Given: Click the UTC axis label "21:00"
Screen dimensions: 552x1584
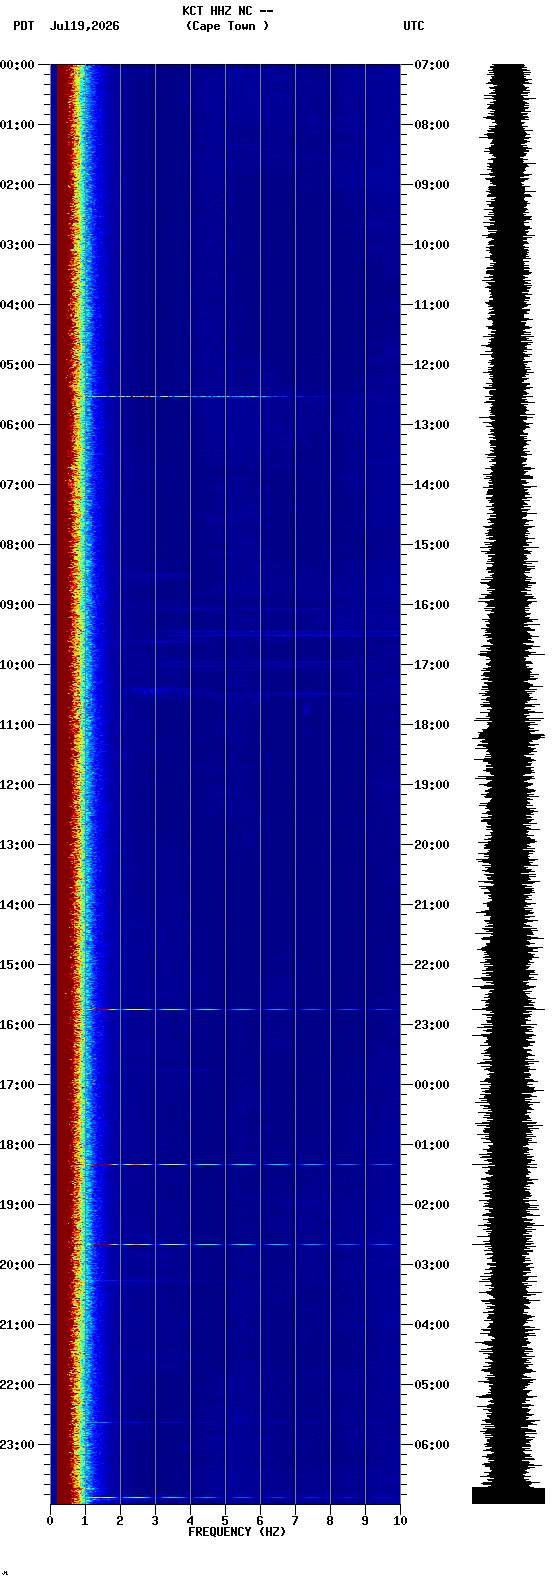Looking at the screenshot, I should point(432,905).
